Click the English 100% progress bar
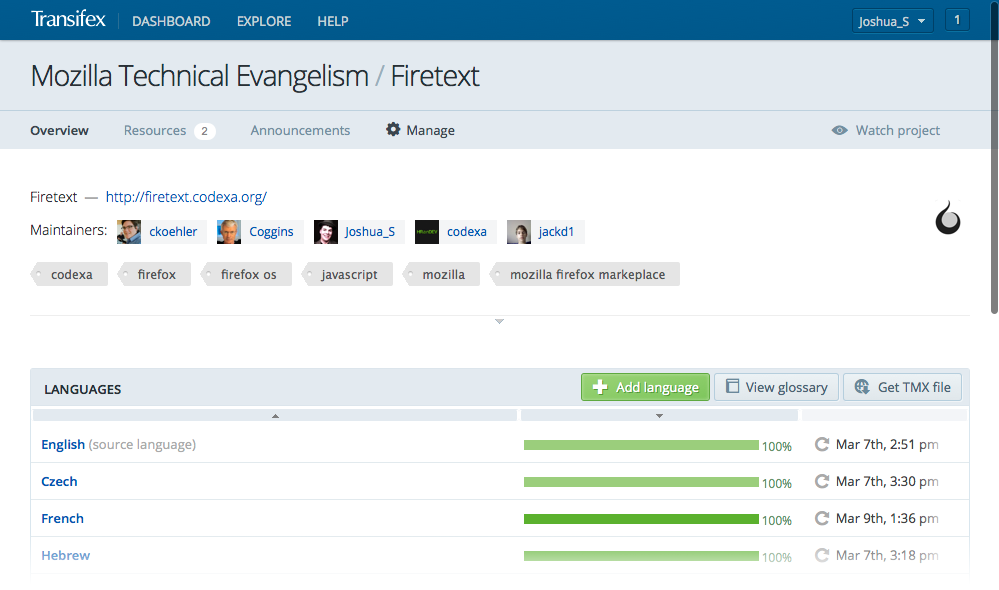This screenshot has height=590, width=999. pos(641,445)
